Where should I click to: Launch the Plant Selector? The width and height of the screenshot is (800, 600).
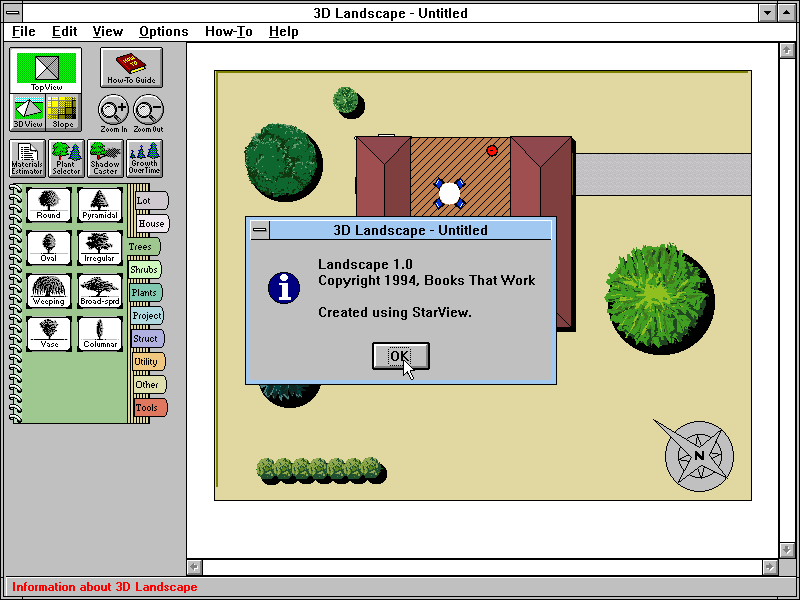pyautogui.click(x=66, y=157)
